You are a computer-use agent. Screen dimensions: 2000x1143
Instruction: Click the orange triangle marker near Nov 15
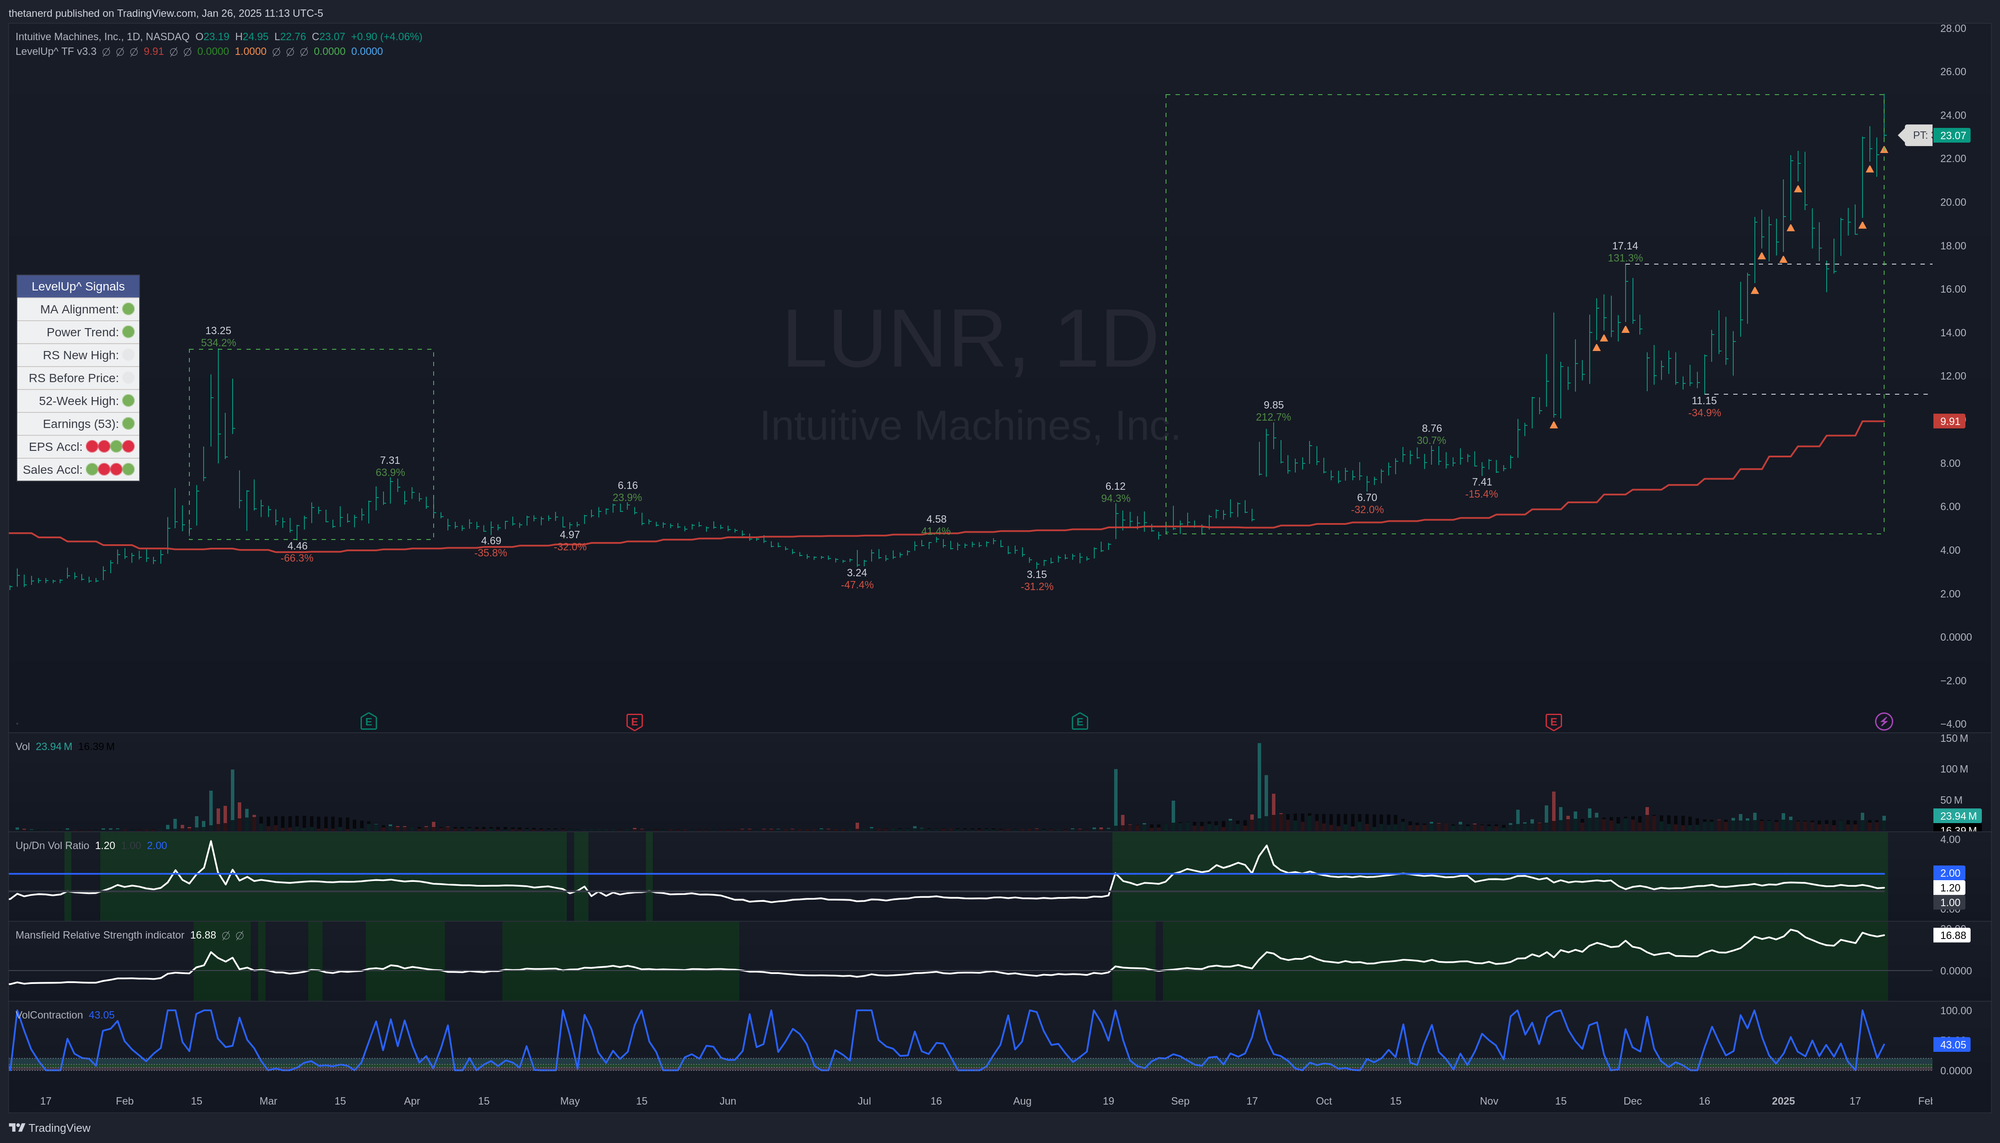point(1553,425)
